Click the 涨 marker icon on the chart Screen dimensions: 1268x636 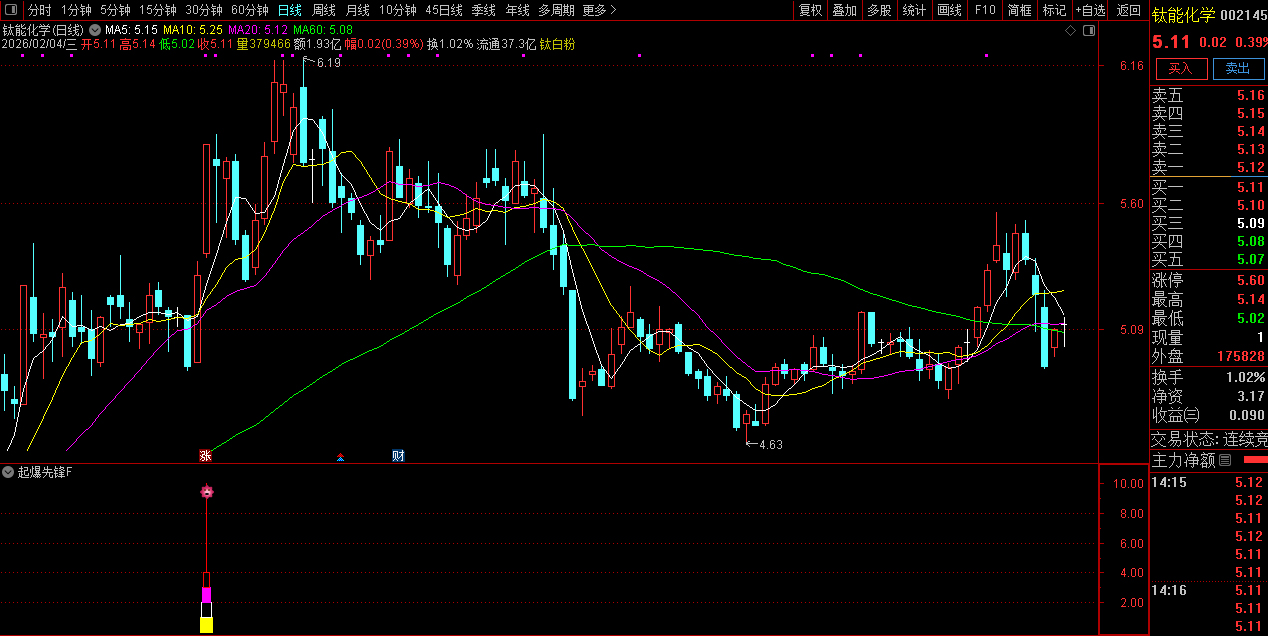pyautogui.click(x=205, y=456)
